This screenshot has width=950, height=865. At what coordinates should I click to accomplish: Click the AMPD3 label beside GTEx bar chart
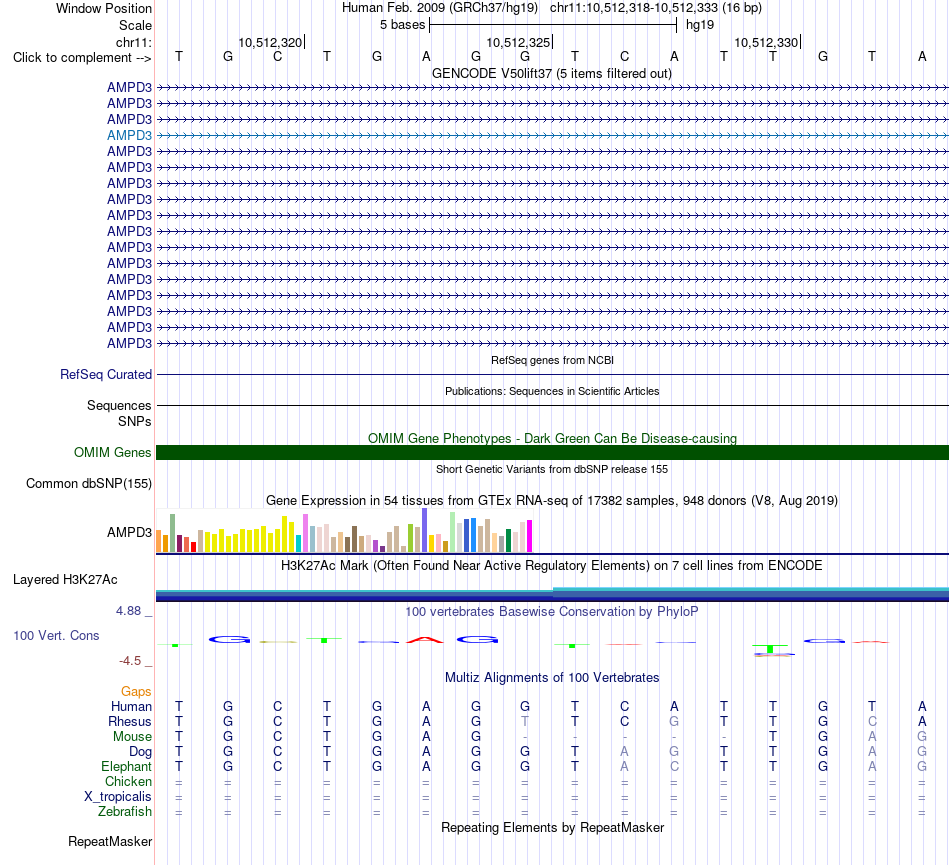pos(129,532)
